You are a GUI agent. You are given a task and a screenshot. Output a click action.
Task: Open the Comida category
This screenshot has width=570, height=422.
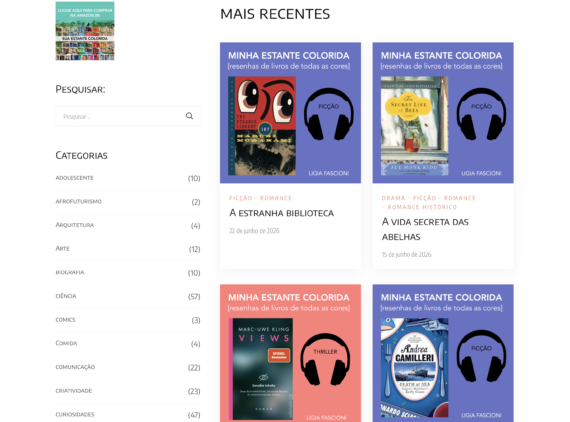(66, 343)
